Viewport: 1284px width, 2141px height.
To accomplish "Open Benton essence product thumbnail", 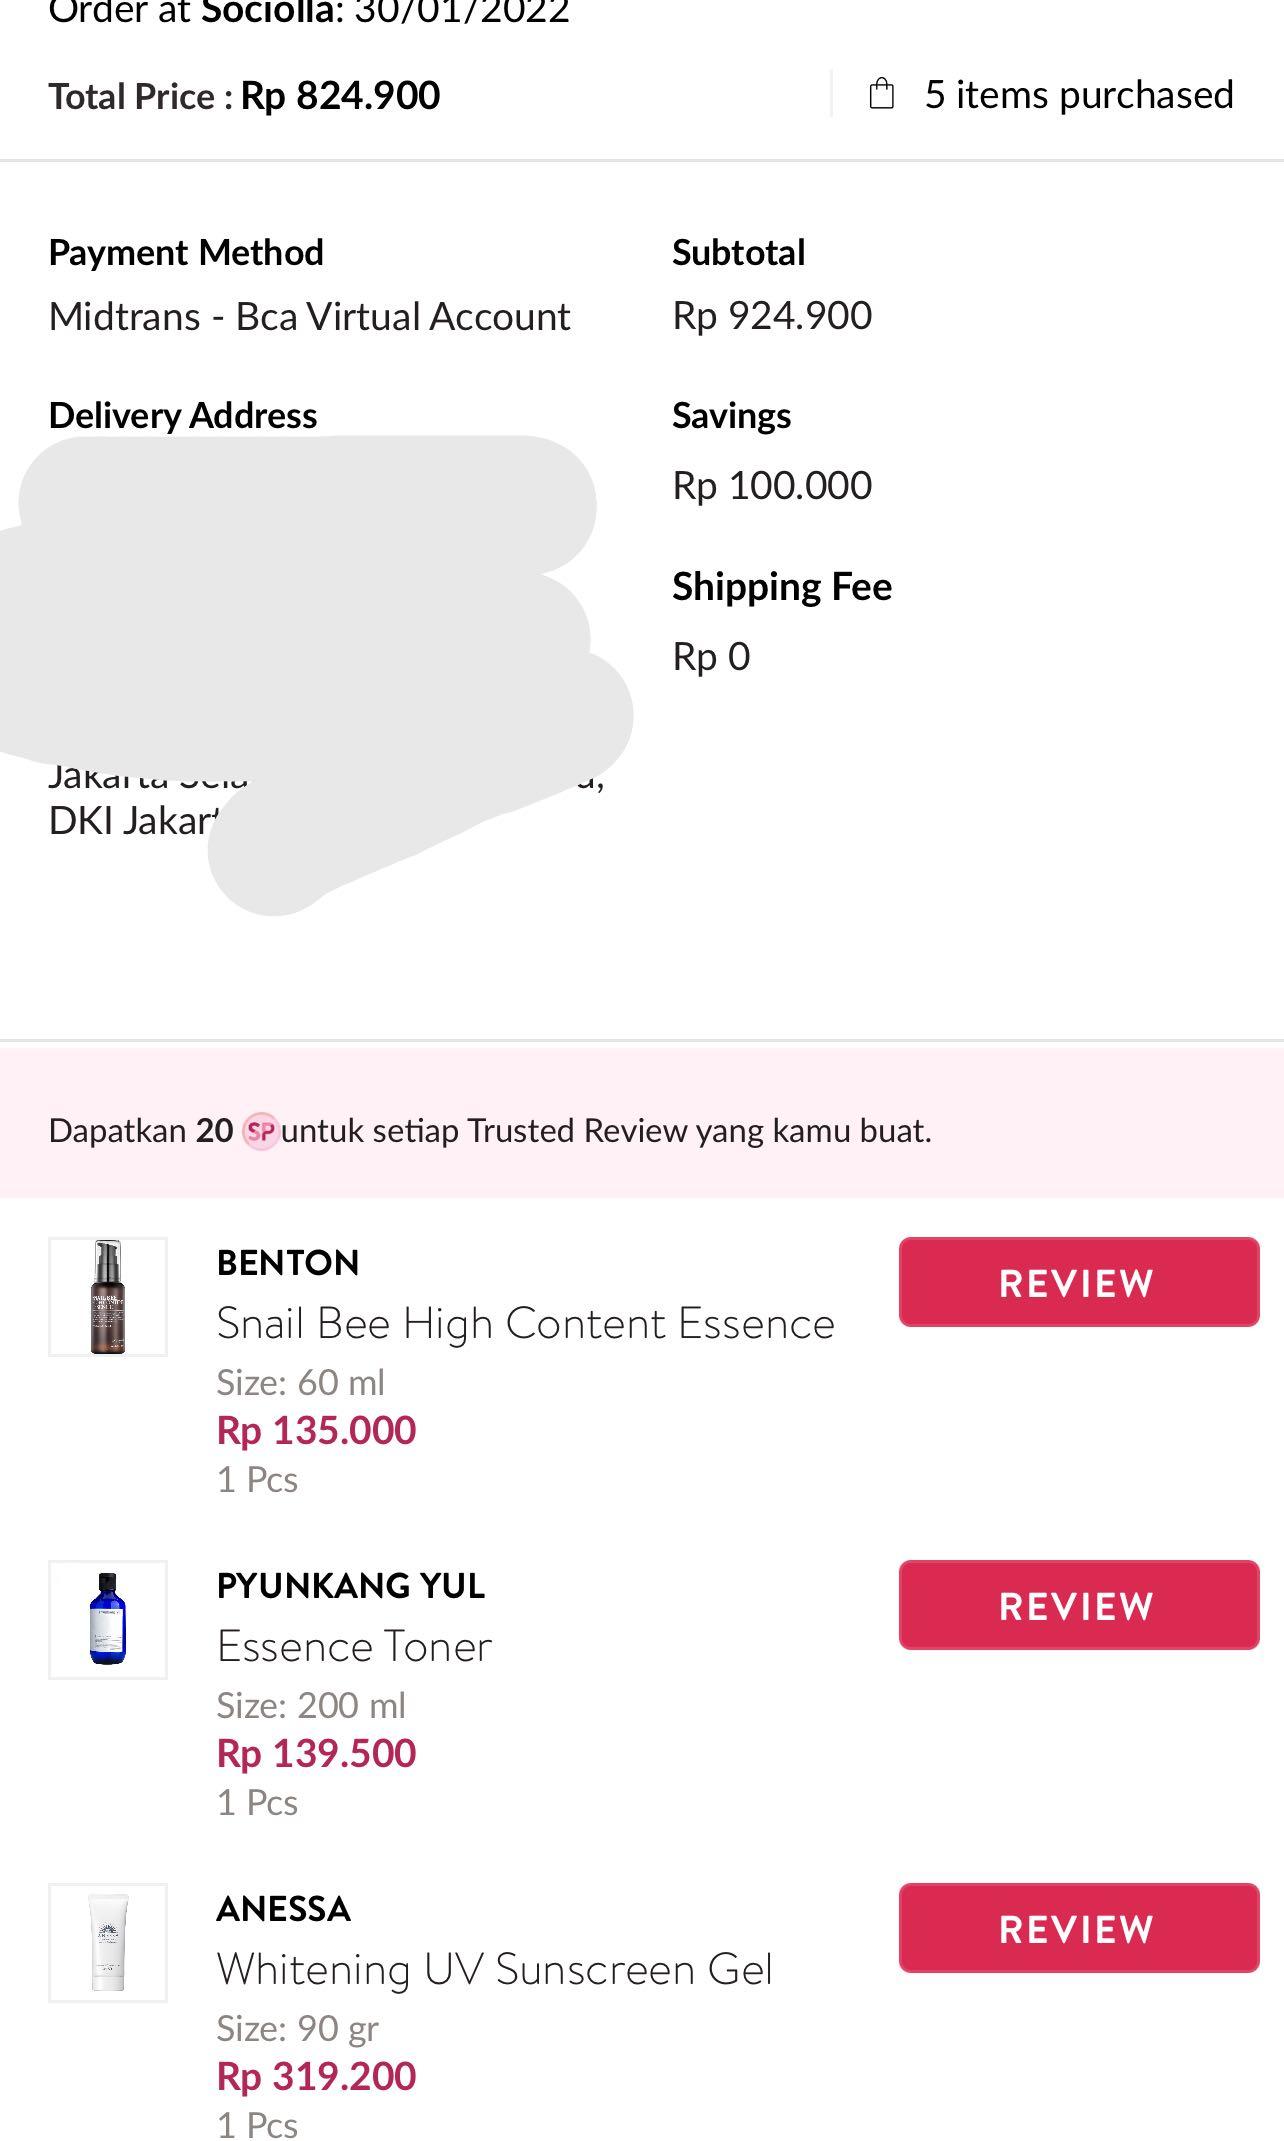I will [108, 1297].
